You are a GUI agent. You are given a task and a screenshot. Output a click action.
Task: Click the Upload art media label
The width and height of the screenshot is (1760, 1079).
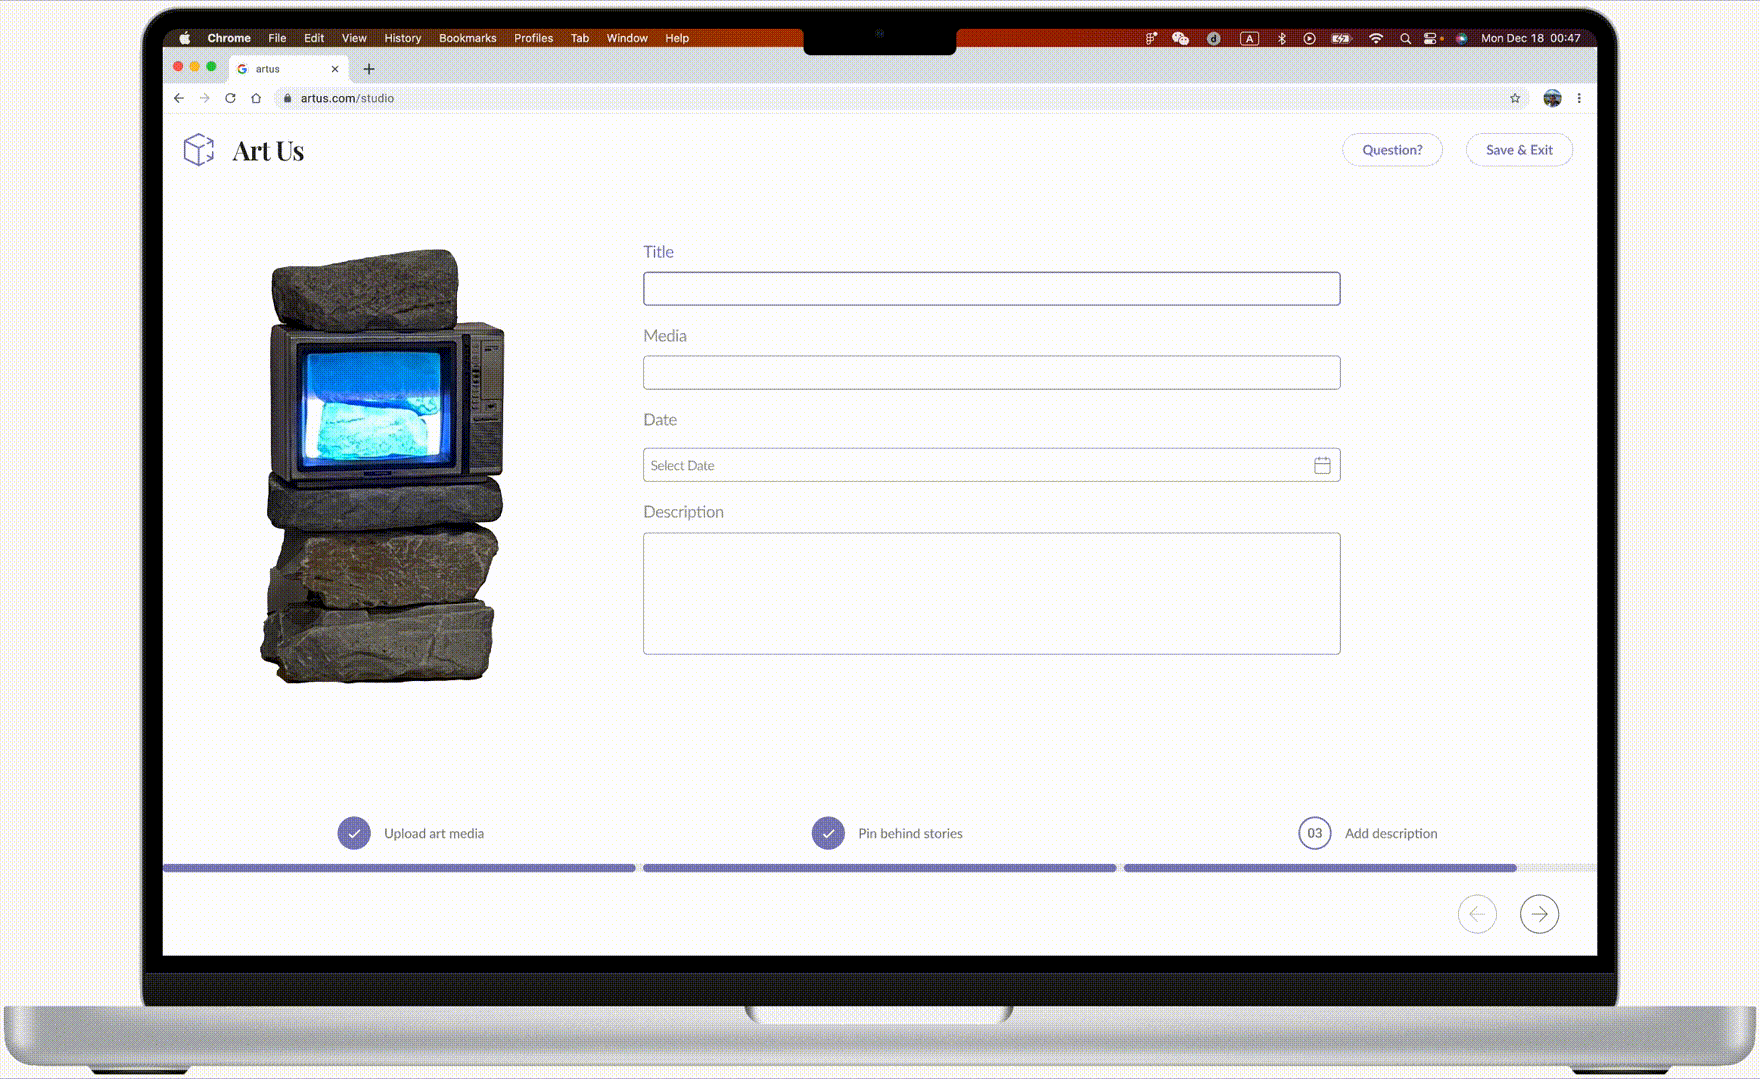coord(434,833)
